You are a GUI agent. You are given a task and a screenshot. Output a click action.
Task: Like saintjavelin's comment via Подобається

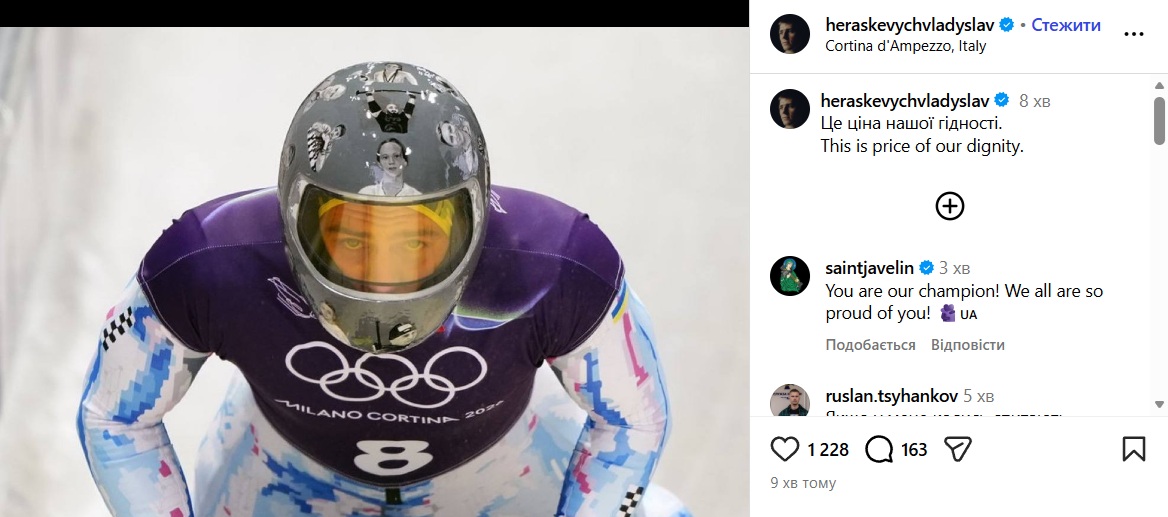click(x=870, y=345)
